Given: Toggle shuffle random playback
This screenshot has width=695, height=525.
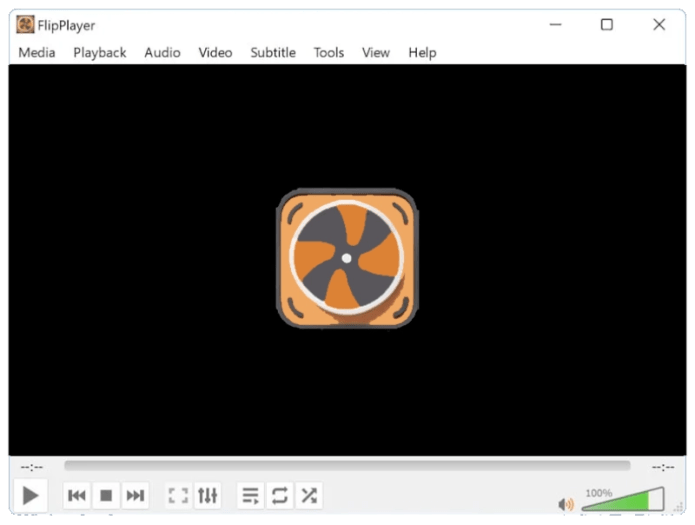Looking at the screenshot, I should coord(309,495).
